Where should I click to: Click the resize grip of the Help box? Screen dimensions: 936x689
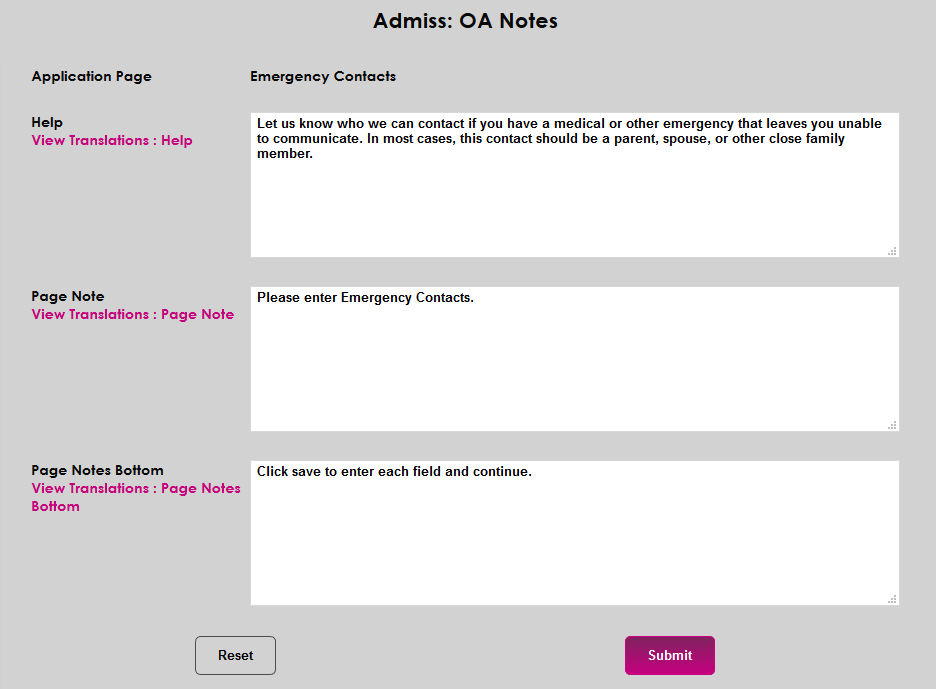point(893,251)
